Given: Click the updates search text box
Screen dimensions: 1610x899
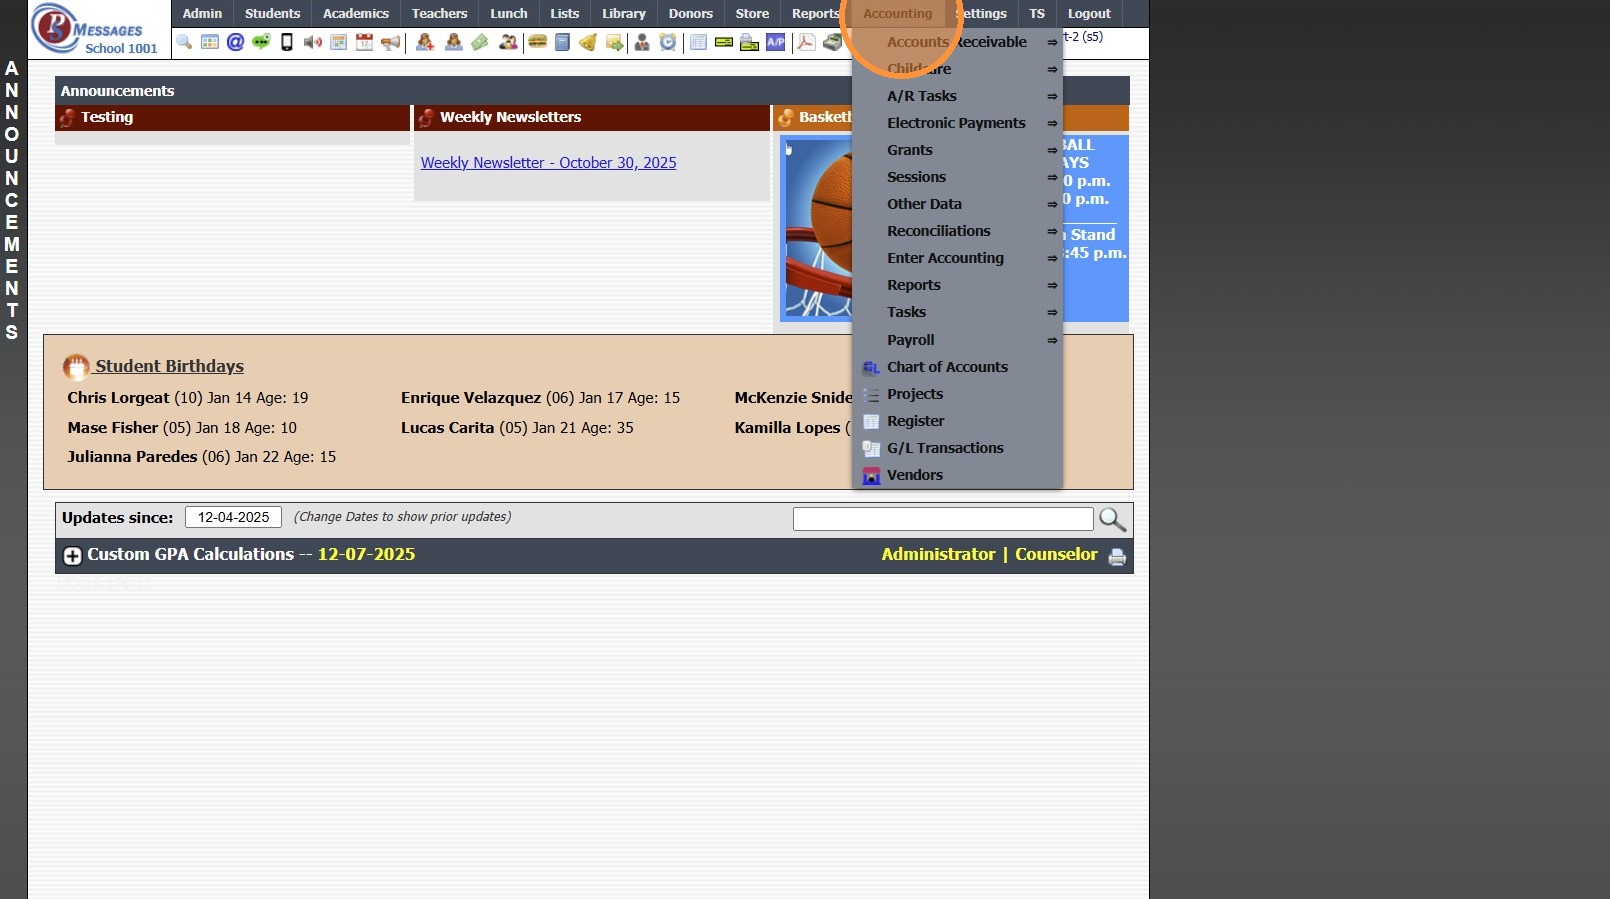Looking at the screenshot, I should 943,519.
